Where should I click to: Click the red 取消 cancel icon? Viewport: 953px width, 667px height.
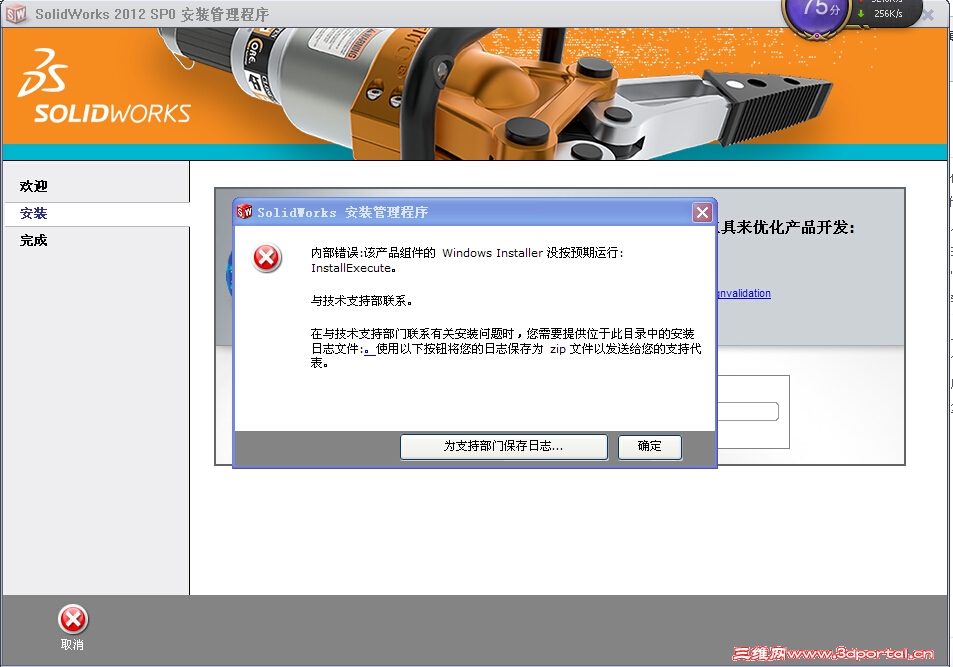(73, 620)
